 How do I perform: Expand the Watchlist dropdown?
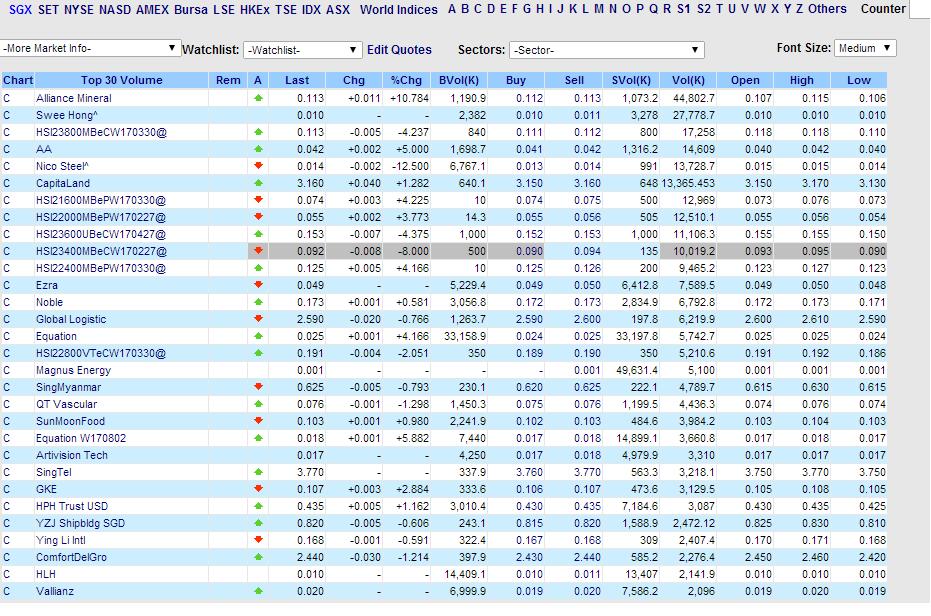coord(302,50)
